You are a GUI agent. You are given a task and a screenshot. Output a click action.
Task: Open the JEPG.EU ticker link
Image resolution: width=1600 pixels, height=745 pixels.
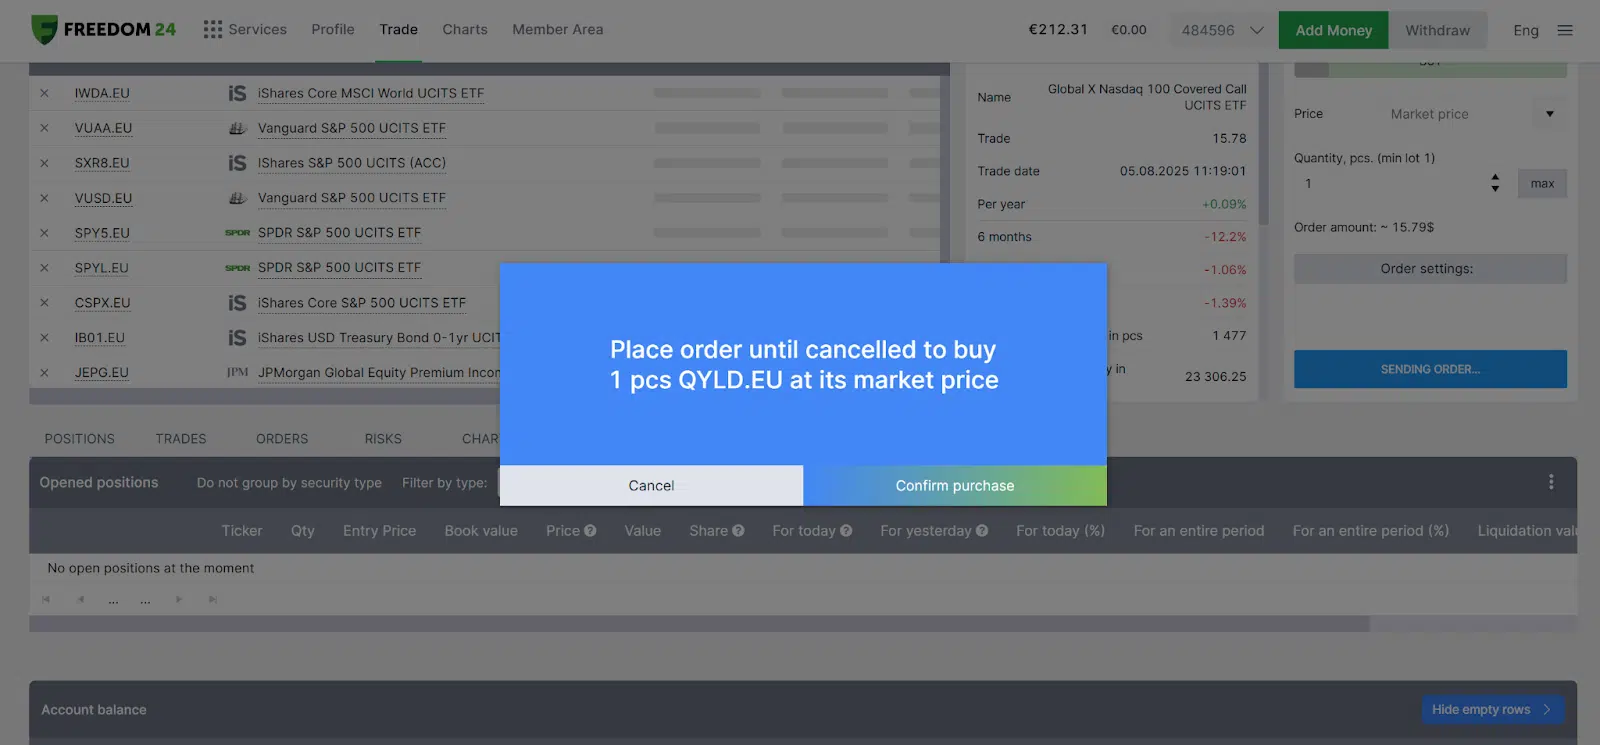pyautogui.click(x=101, y=373)
